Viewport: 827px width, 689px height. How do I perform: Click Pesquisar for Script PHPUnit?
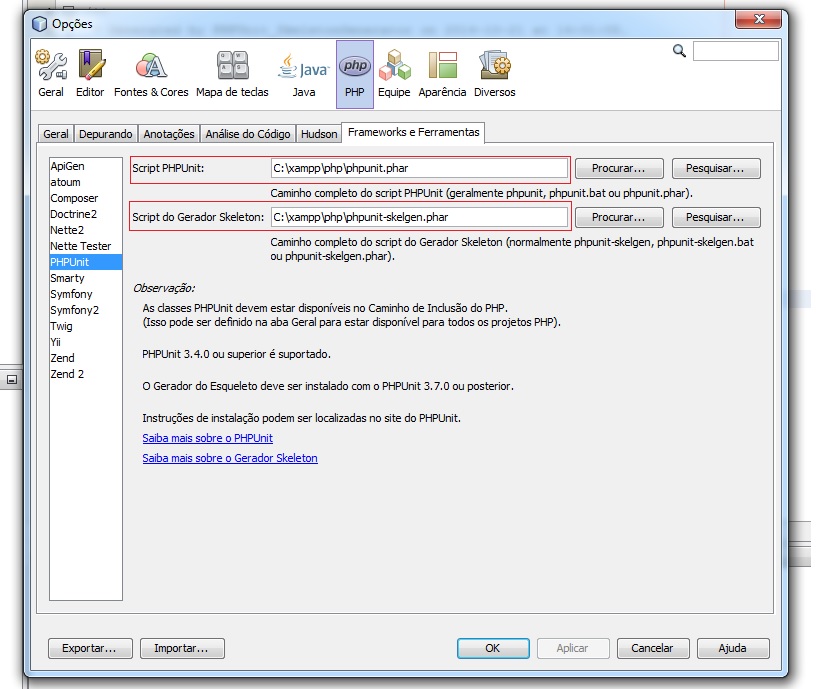point(716,168)
